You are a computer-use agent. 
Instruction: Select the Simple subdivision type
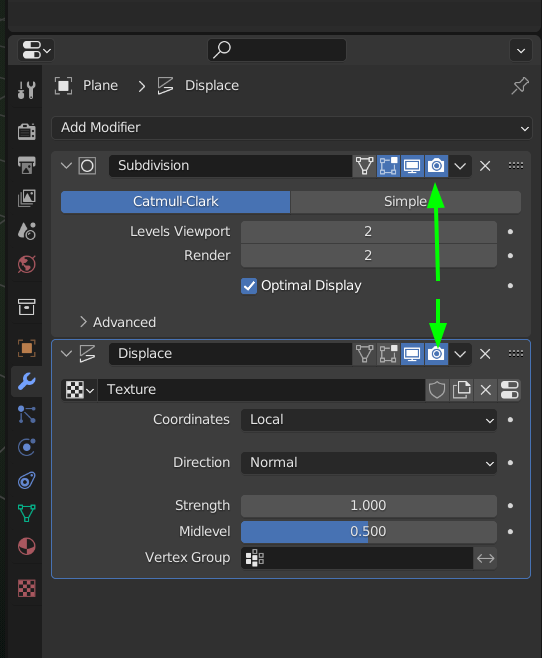[x=406, y=202]
